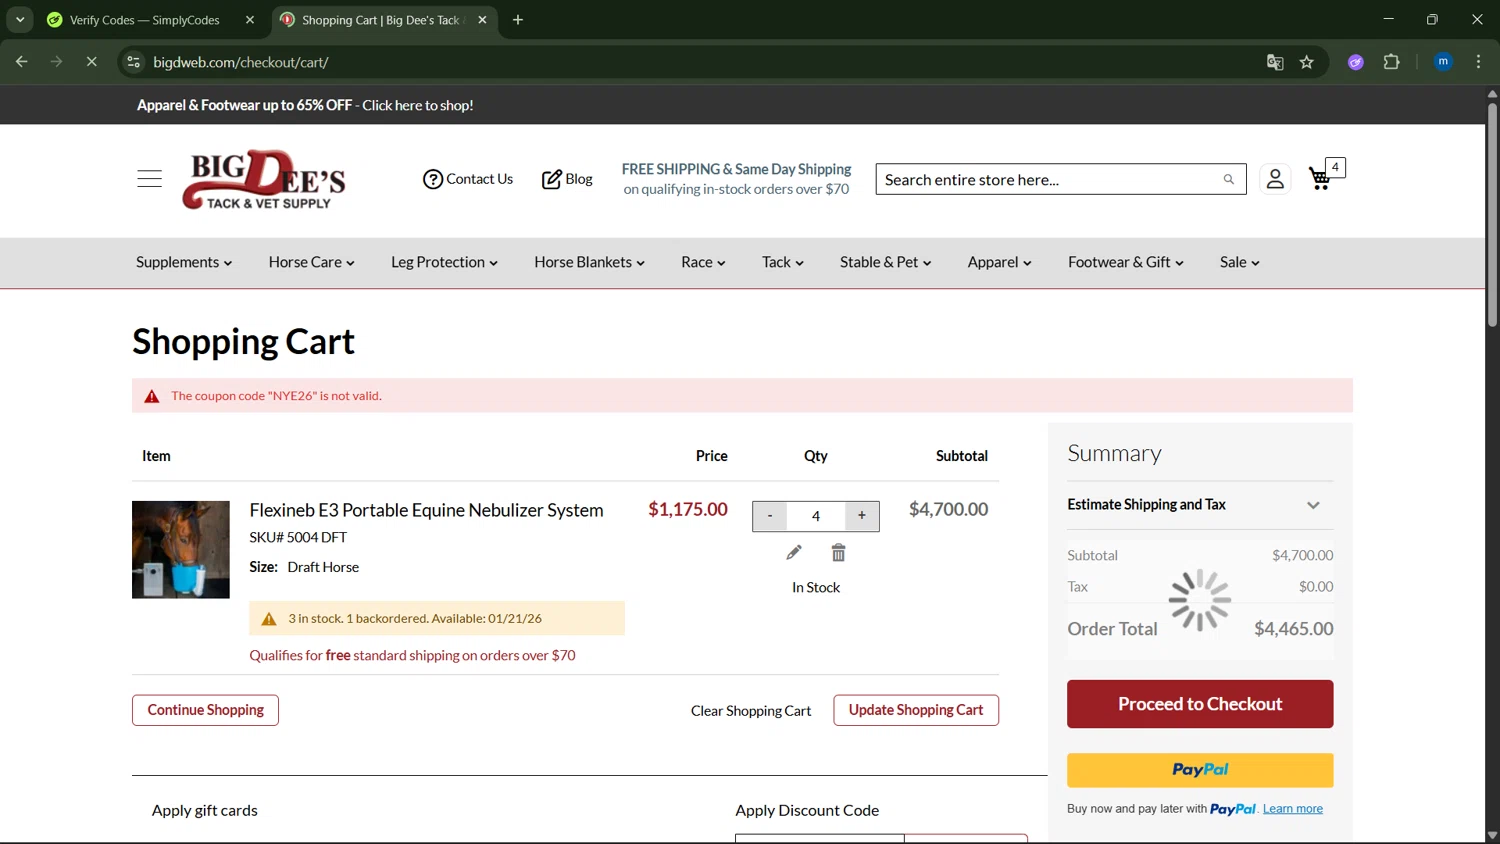Screen dimensions: 1500x844
Task: Open the purple extension icon
Action: pos(1356,62)
